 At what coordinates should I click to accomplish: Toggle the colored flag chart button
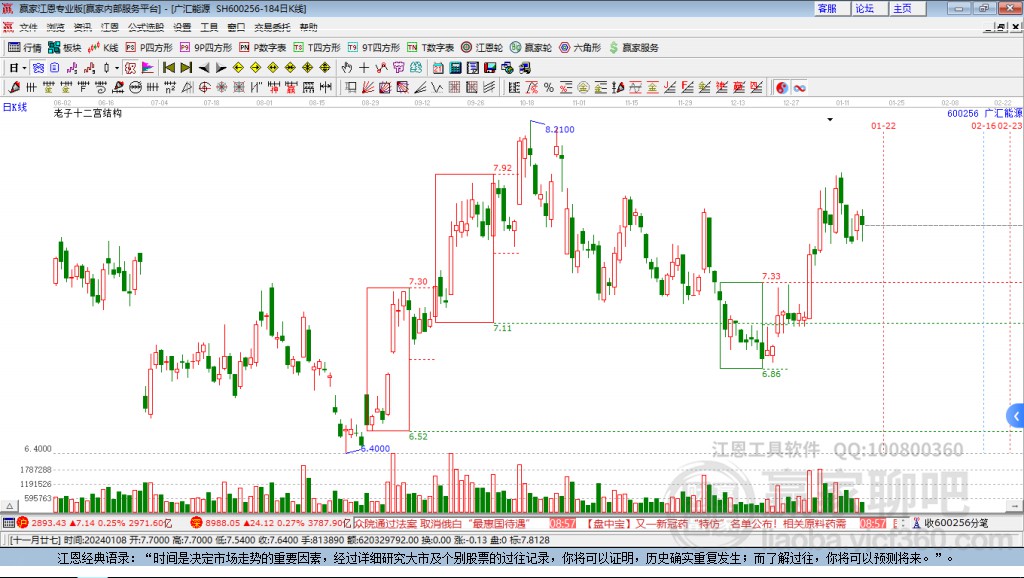148,68
